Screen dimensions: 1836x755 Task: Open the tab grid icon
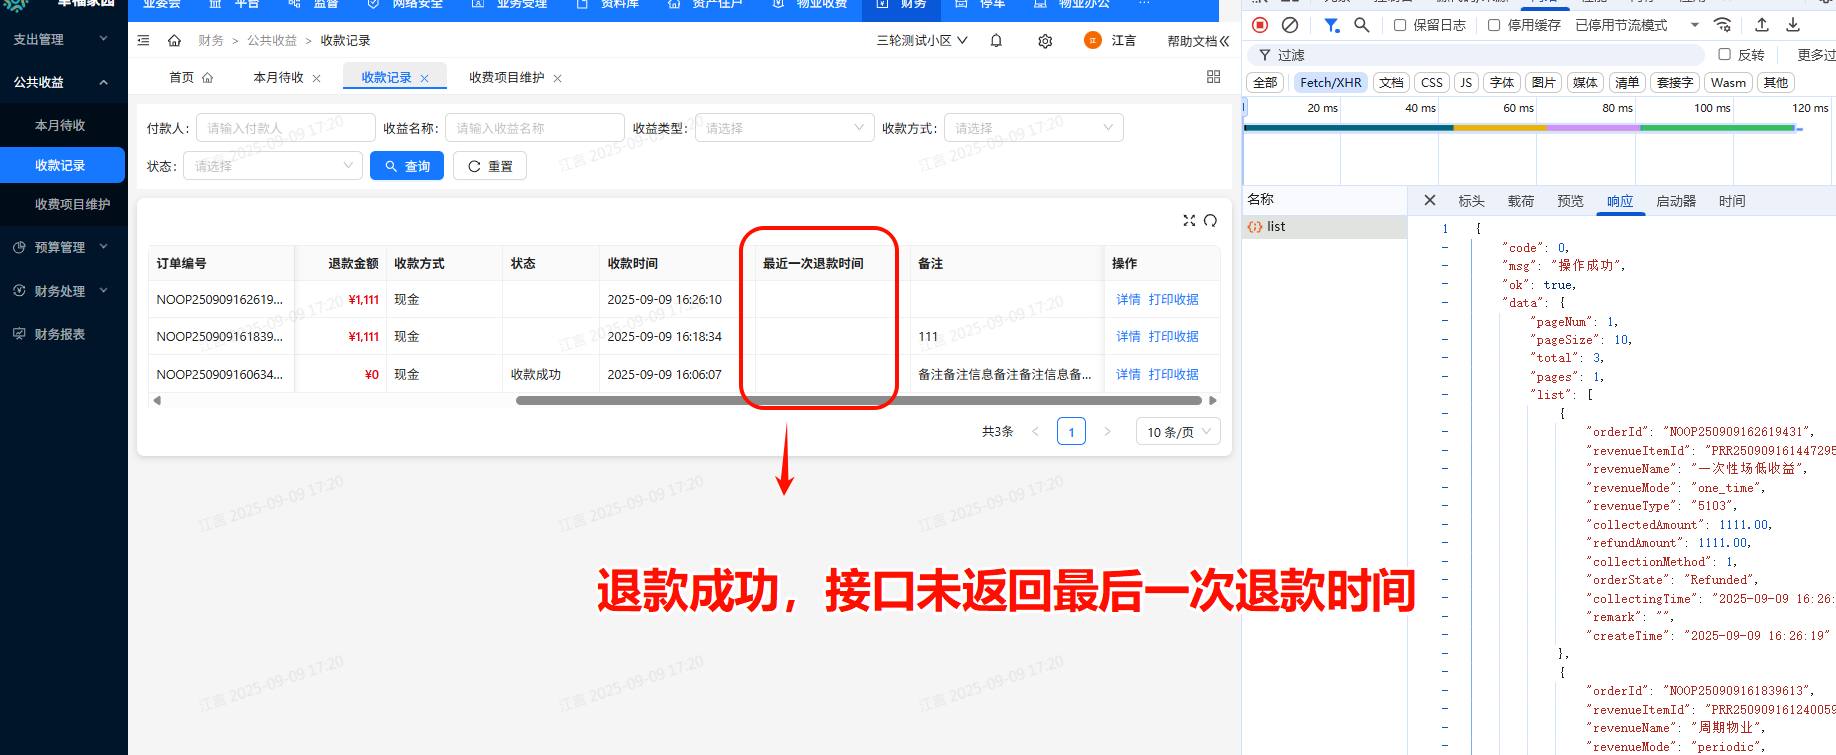click(x=1213, y=77)
